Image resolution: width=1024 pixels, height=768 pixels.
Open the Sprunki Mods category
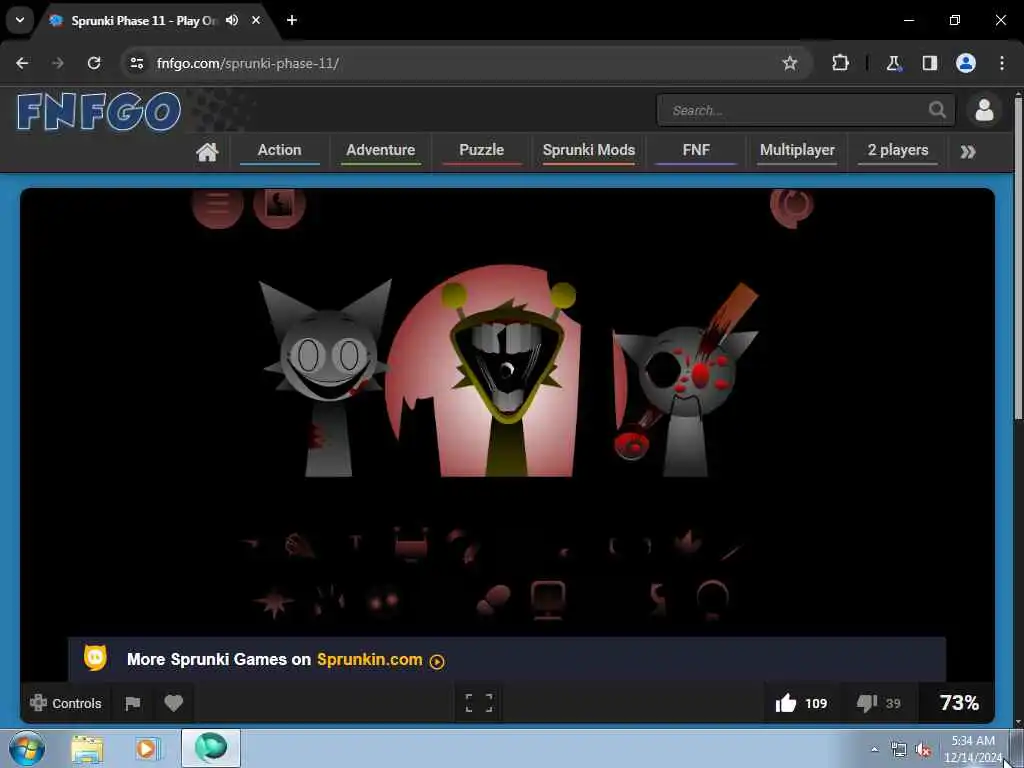coord(588,150)
